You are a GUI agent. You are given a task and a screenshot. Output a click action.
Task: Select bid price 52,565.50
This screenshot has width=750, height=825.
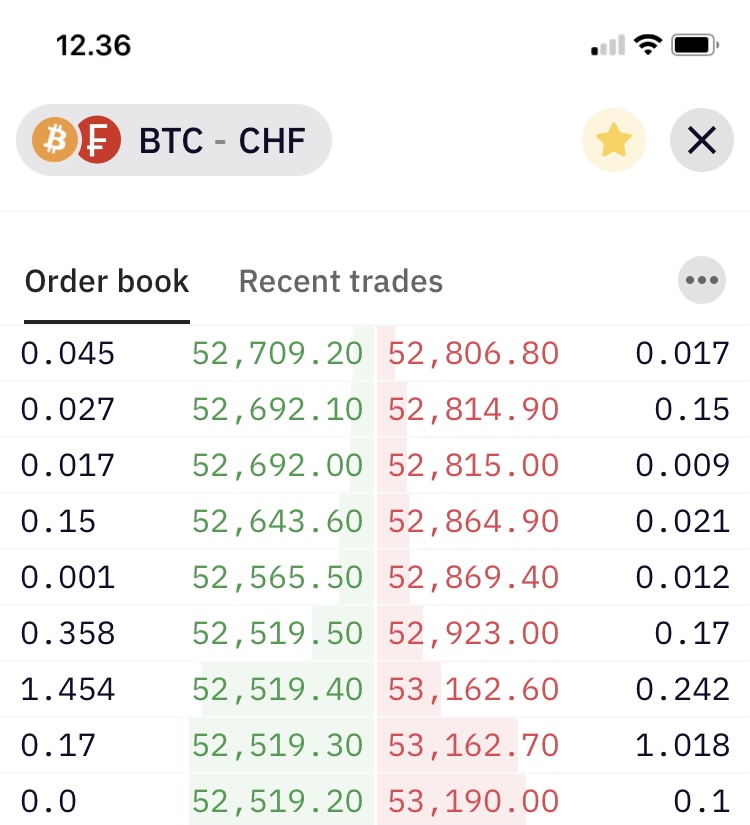[x=277, y=577]
